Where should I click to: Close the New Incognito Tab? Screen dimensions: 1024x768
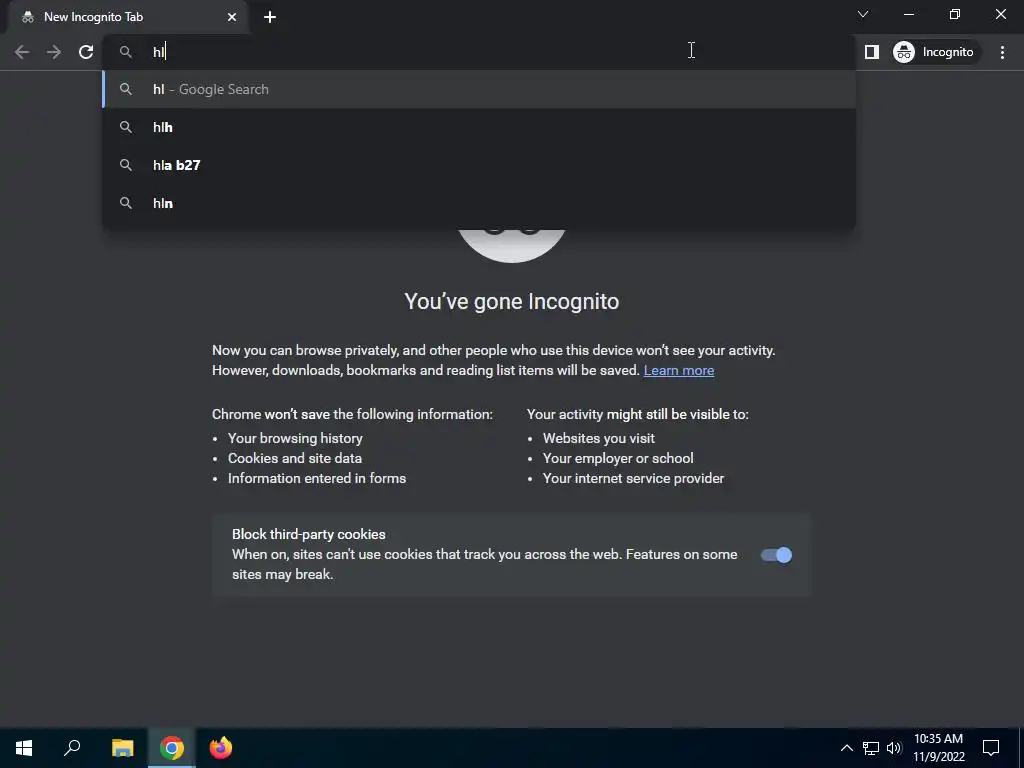click(x=232, y=17)
